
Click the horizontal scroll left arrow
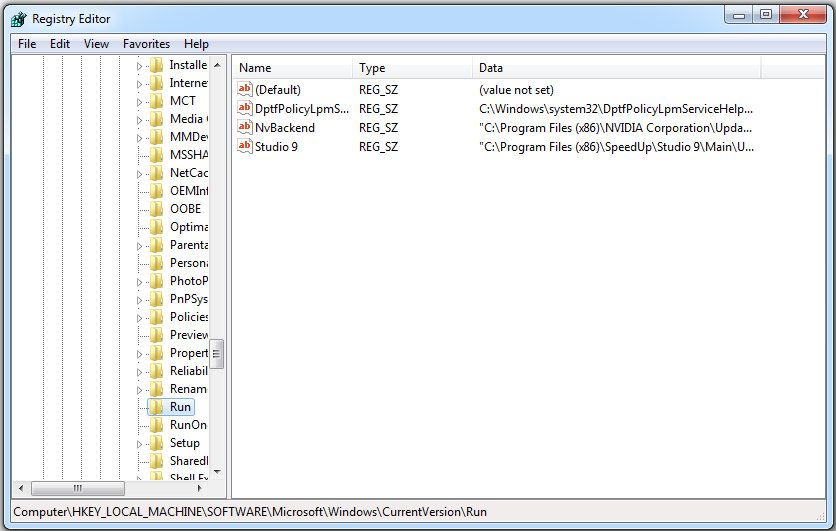tap(21, 488)
